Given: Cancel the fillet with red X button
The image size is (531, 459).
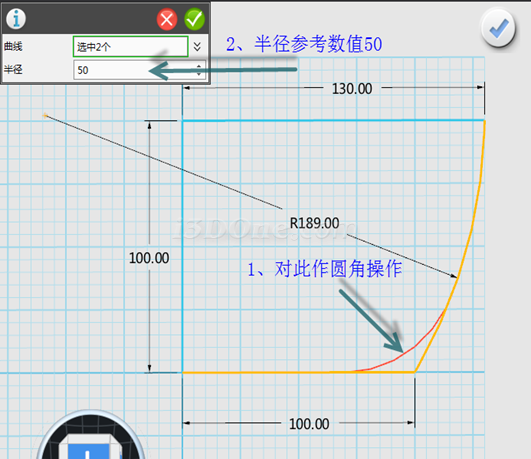Looking at the screenshot, I should [167, 20].
